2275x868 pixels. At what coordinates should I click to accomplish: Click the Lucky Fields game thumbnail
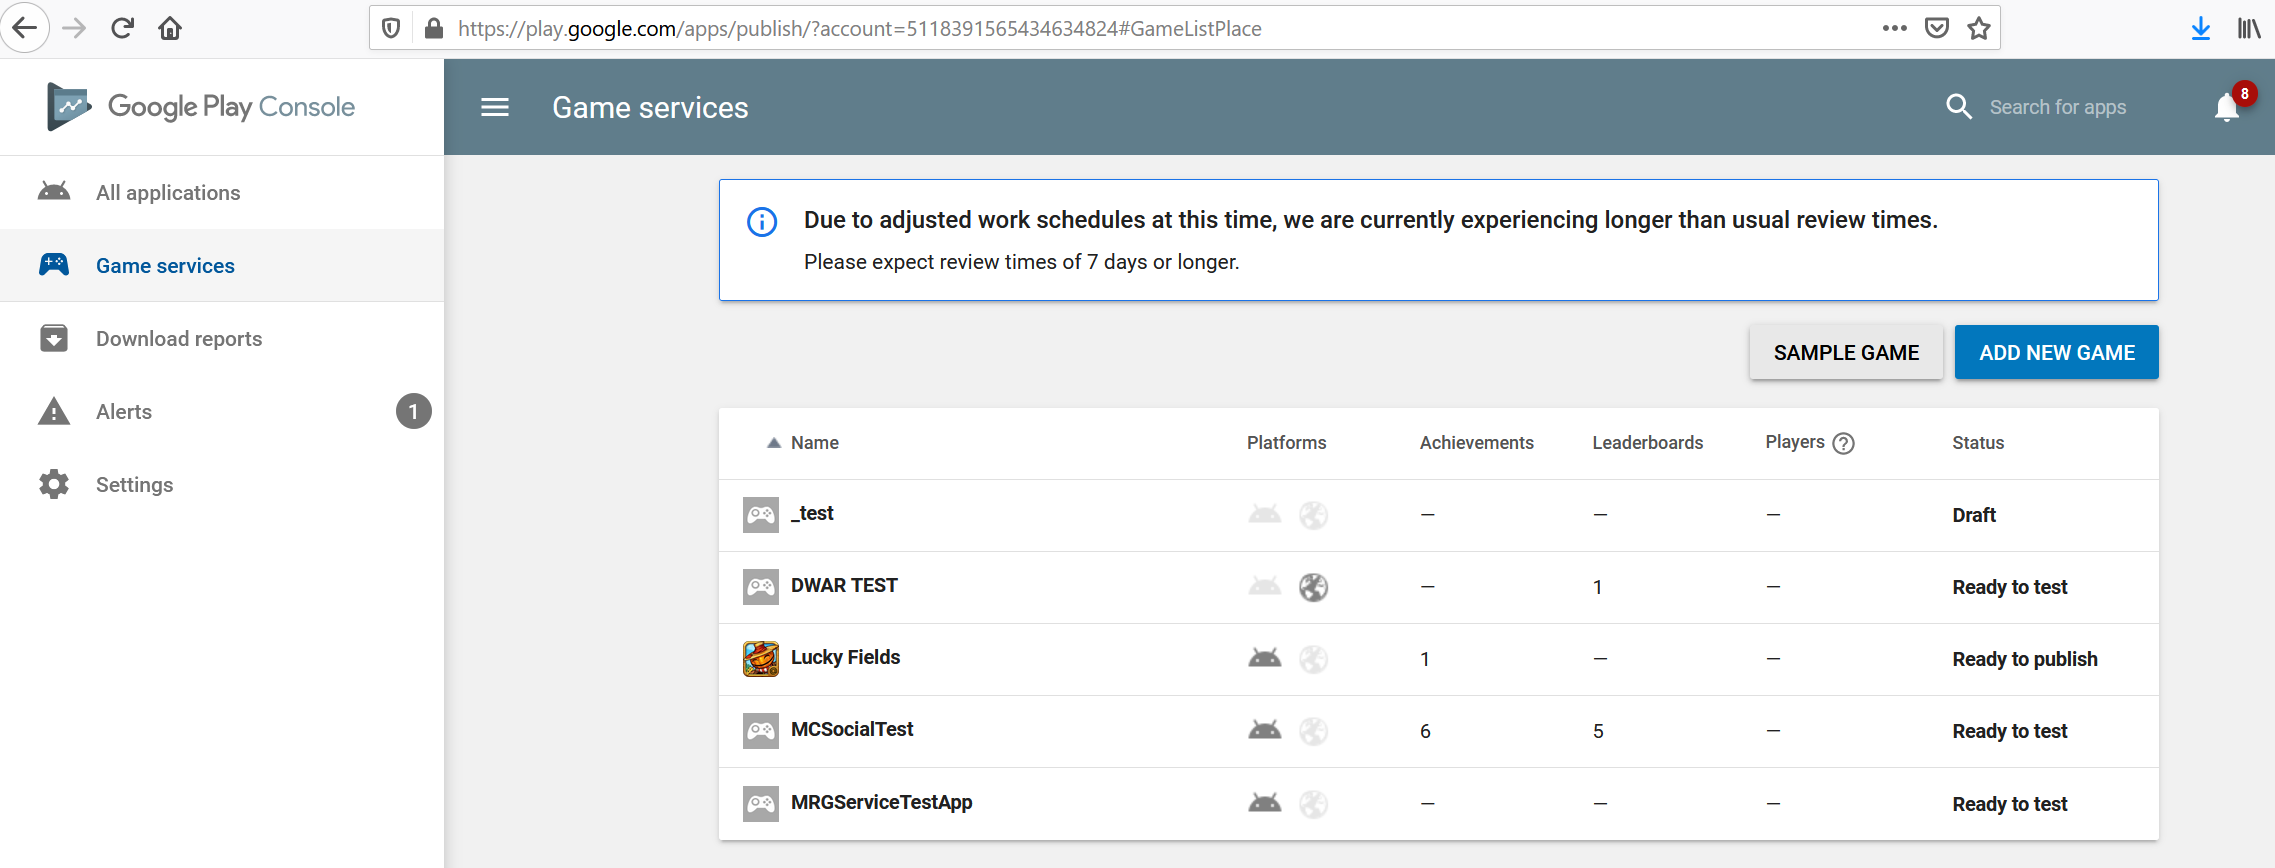coord(761,659)
